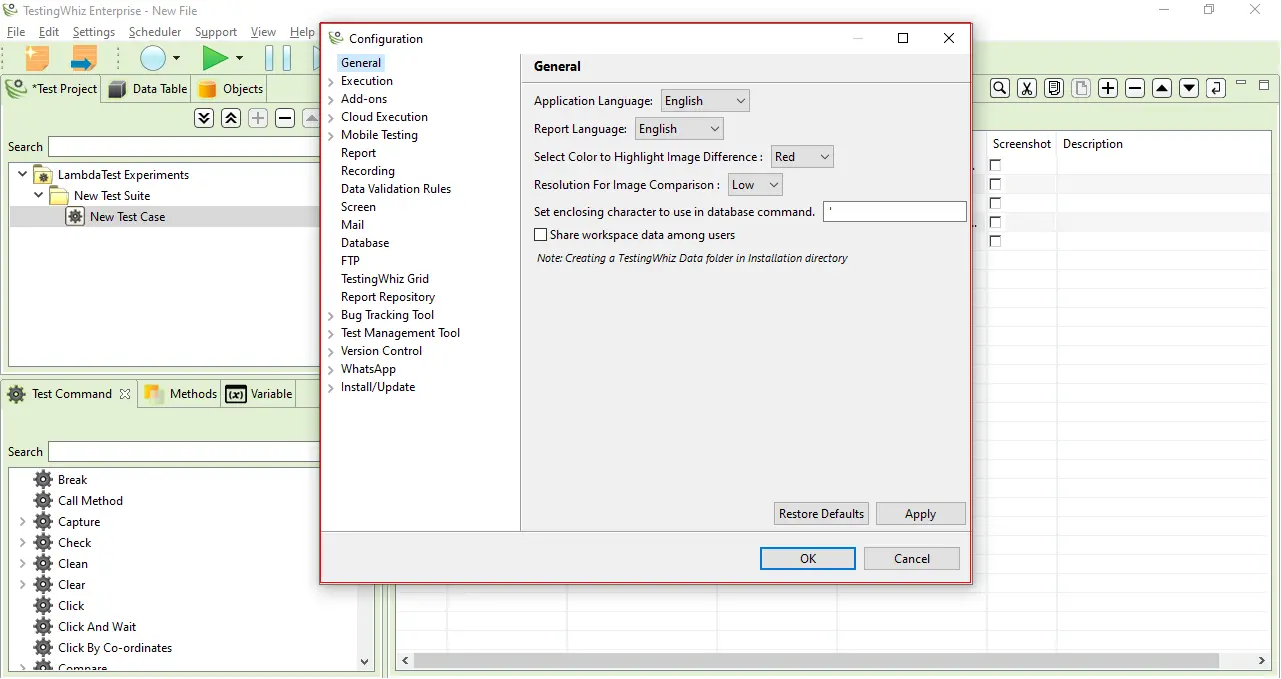Open search using the magnifier icon

click(x=999, y=88)
